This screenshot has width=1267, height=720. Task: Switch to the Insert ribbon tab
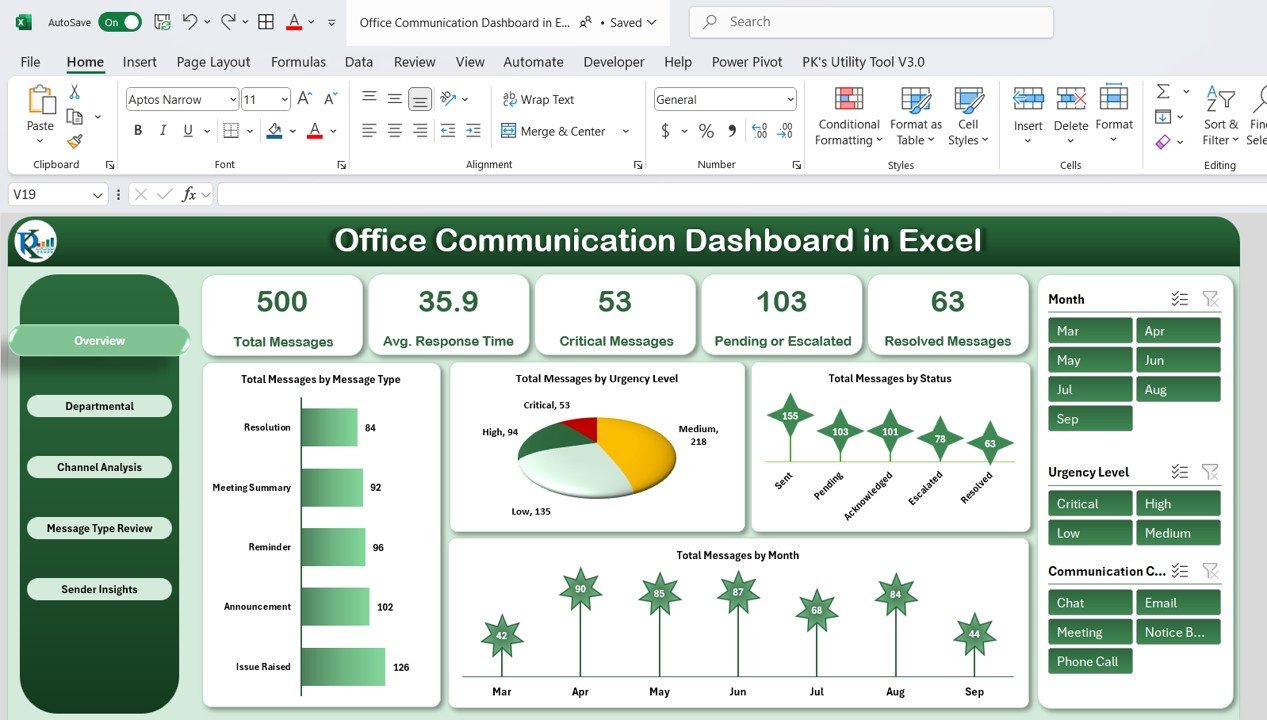[x=139, y=62]
